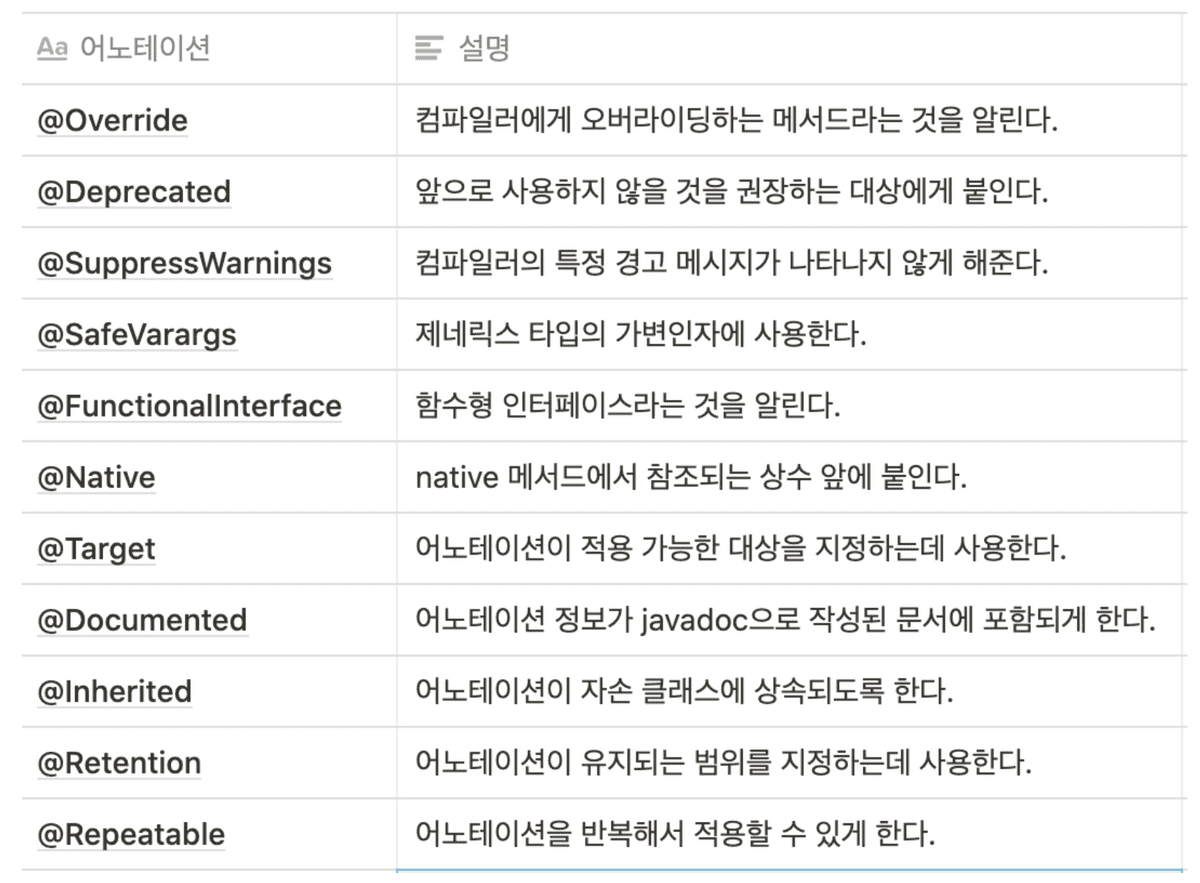Image resolution: width=1200 pixels, height=883 pixels.
Task: Open the @Override page
Action: 112,121
